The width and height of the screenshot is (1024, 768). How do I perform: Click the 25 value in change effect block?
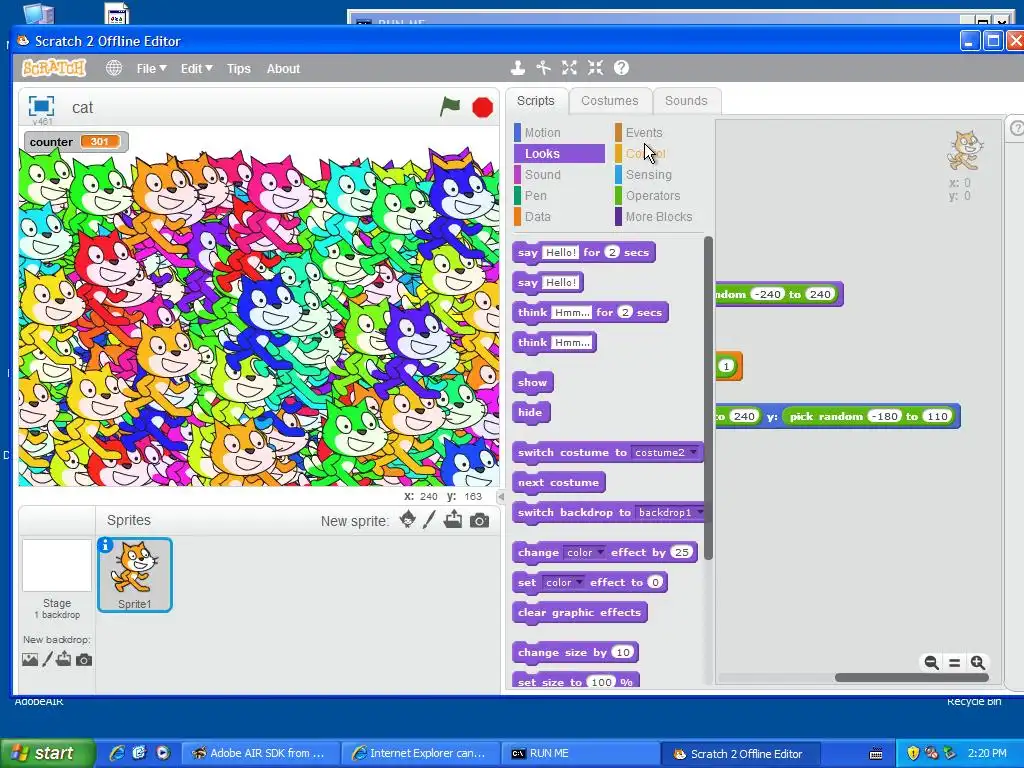pos(682,552)
